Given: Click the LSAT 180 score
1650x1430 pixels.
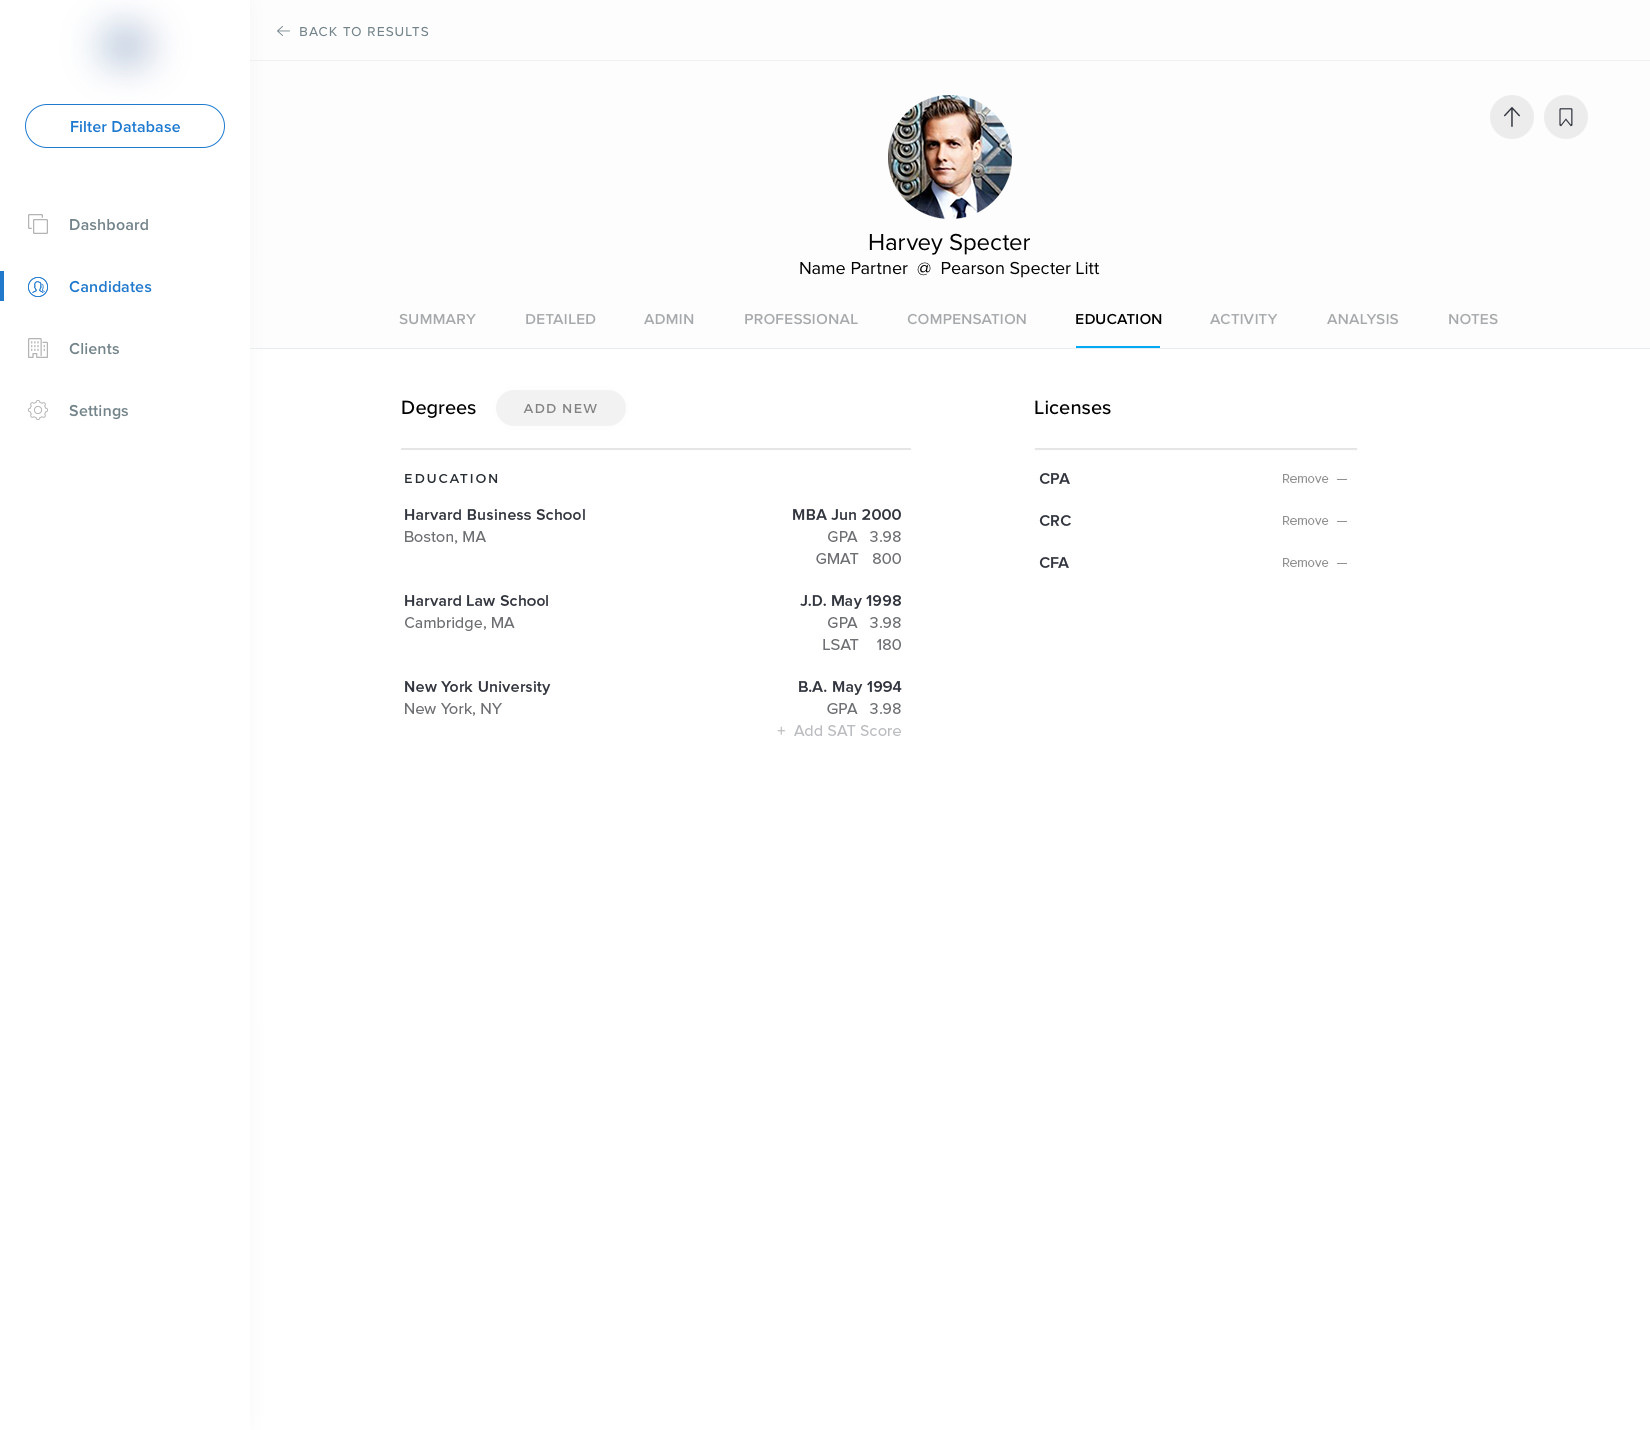Looking at the screenshot, I should point(862,645).
